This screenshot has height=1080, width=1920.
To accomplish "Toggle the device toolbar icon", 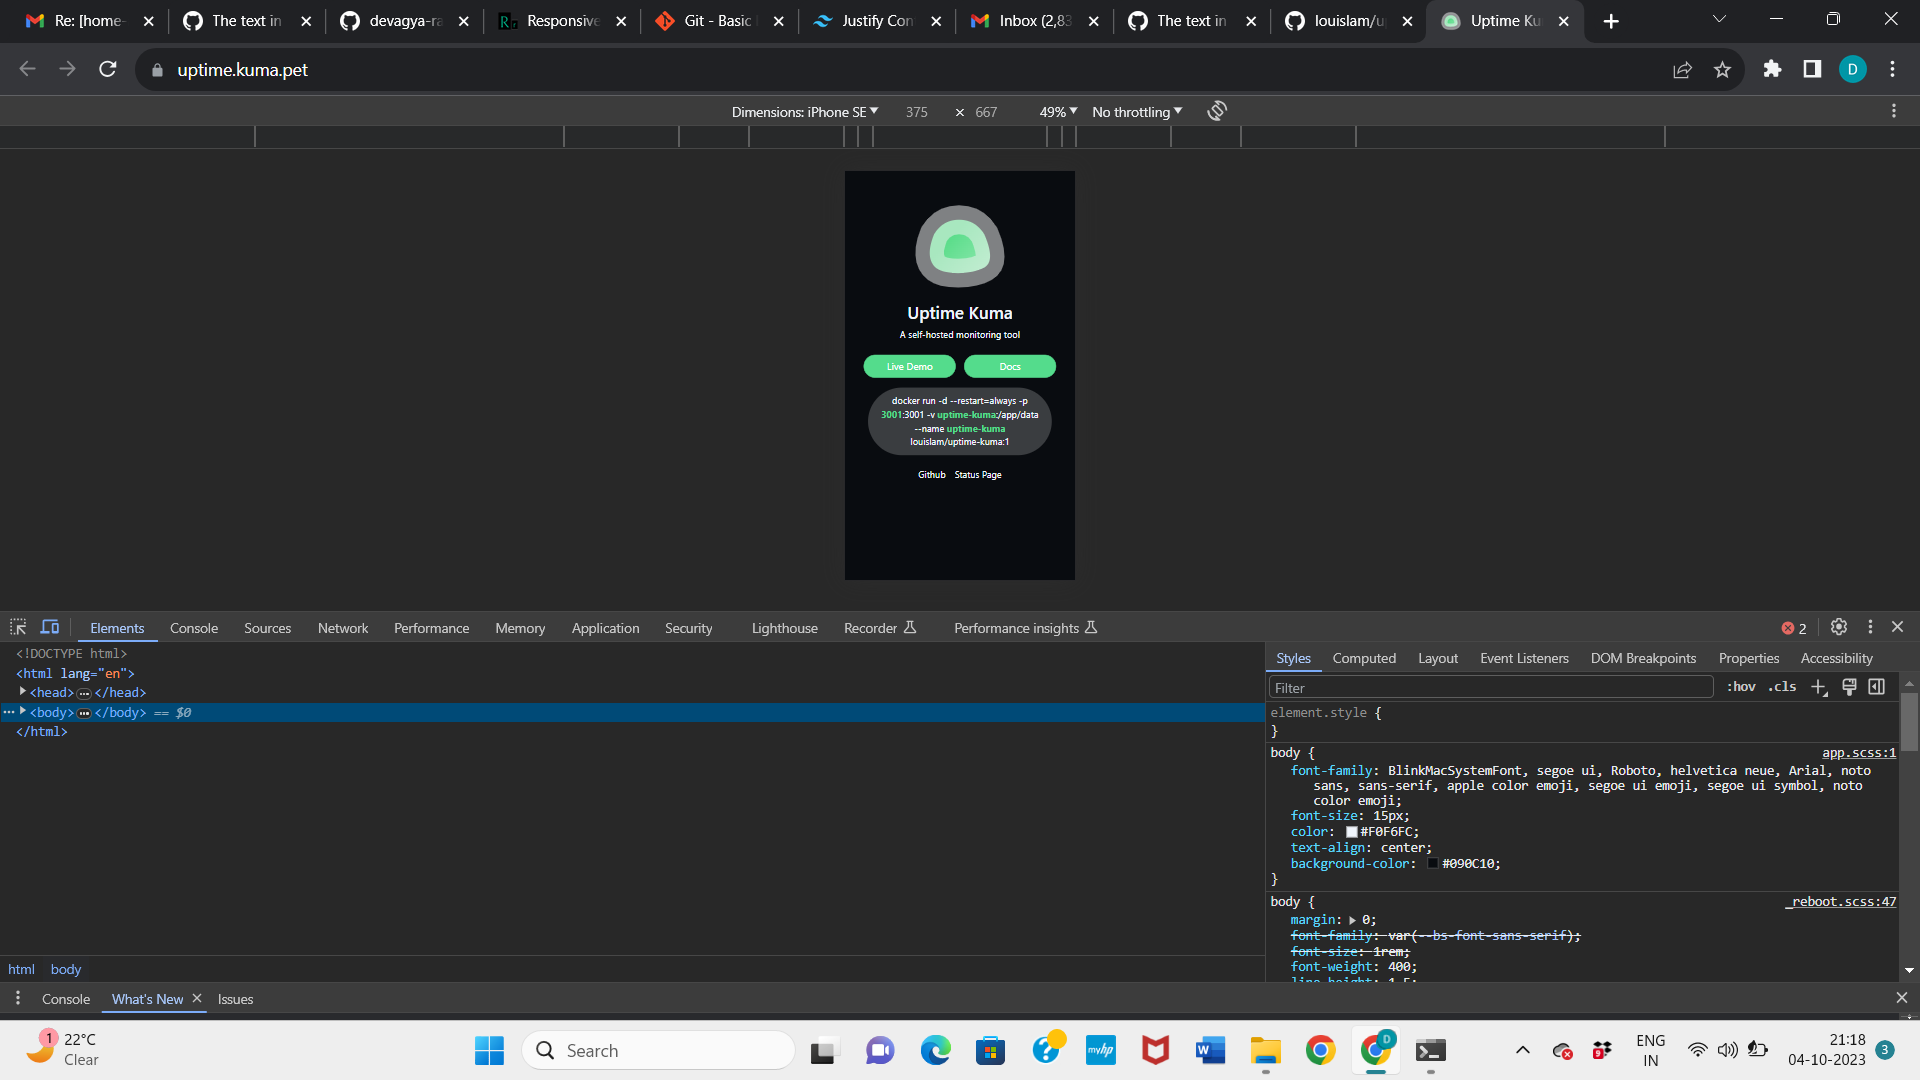I will [49, 626].
